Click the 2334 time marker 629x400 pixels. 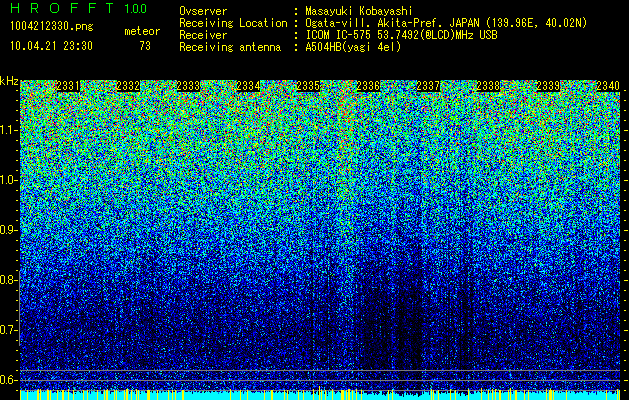pos(248,86)
